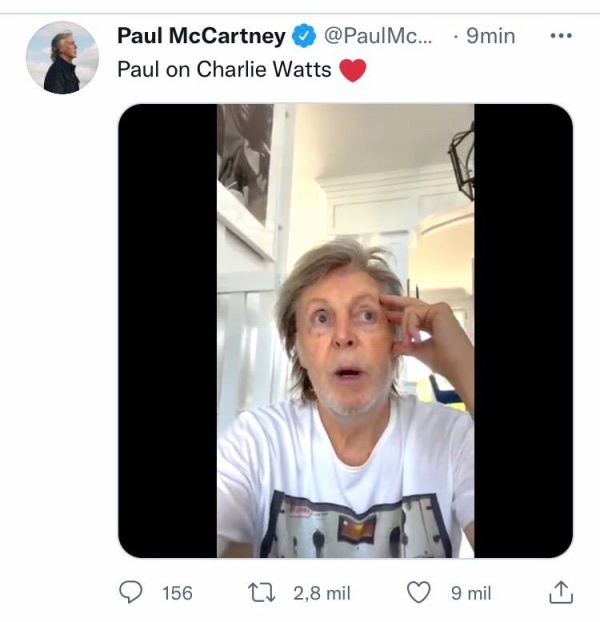
Task: Click the right black bar of the video
Action: coord(523,330)
